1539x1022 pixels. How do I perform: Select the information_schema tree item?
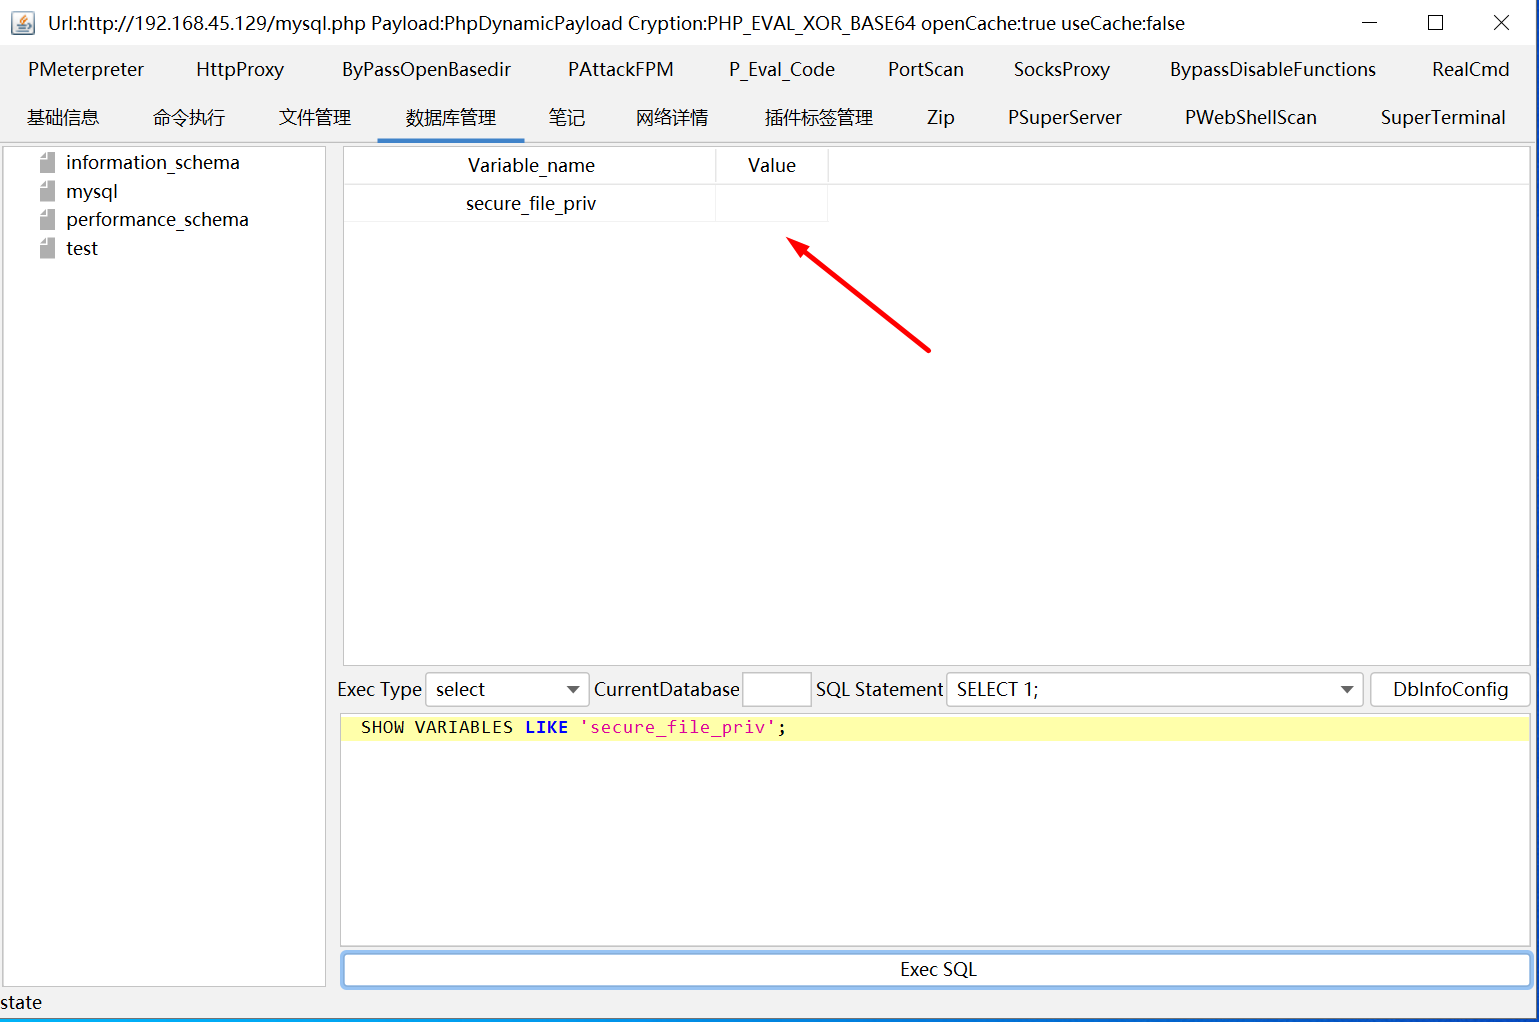[153, 162]
